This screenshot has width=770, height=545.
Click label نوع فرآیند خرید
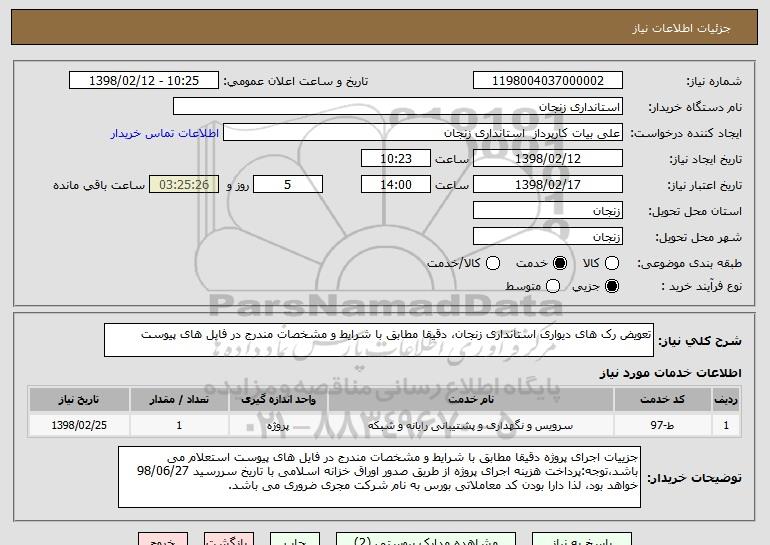[701, 286]
